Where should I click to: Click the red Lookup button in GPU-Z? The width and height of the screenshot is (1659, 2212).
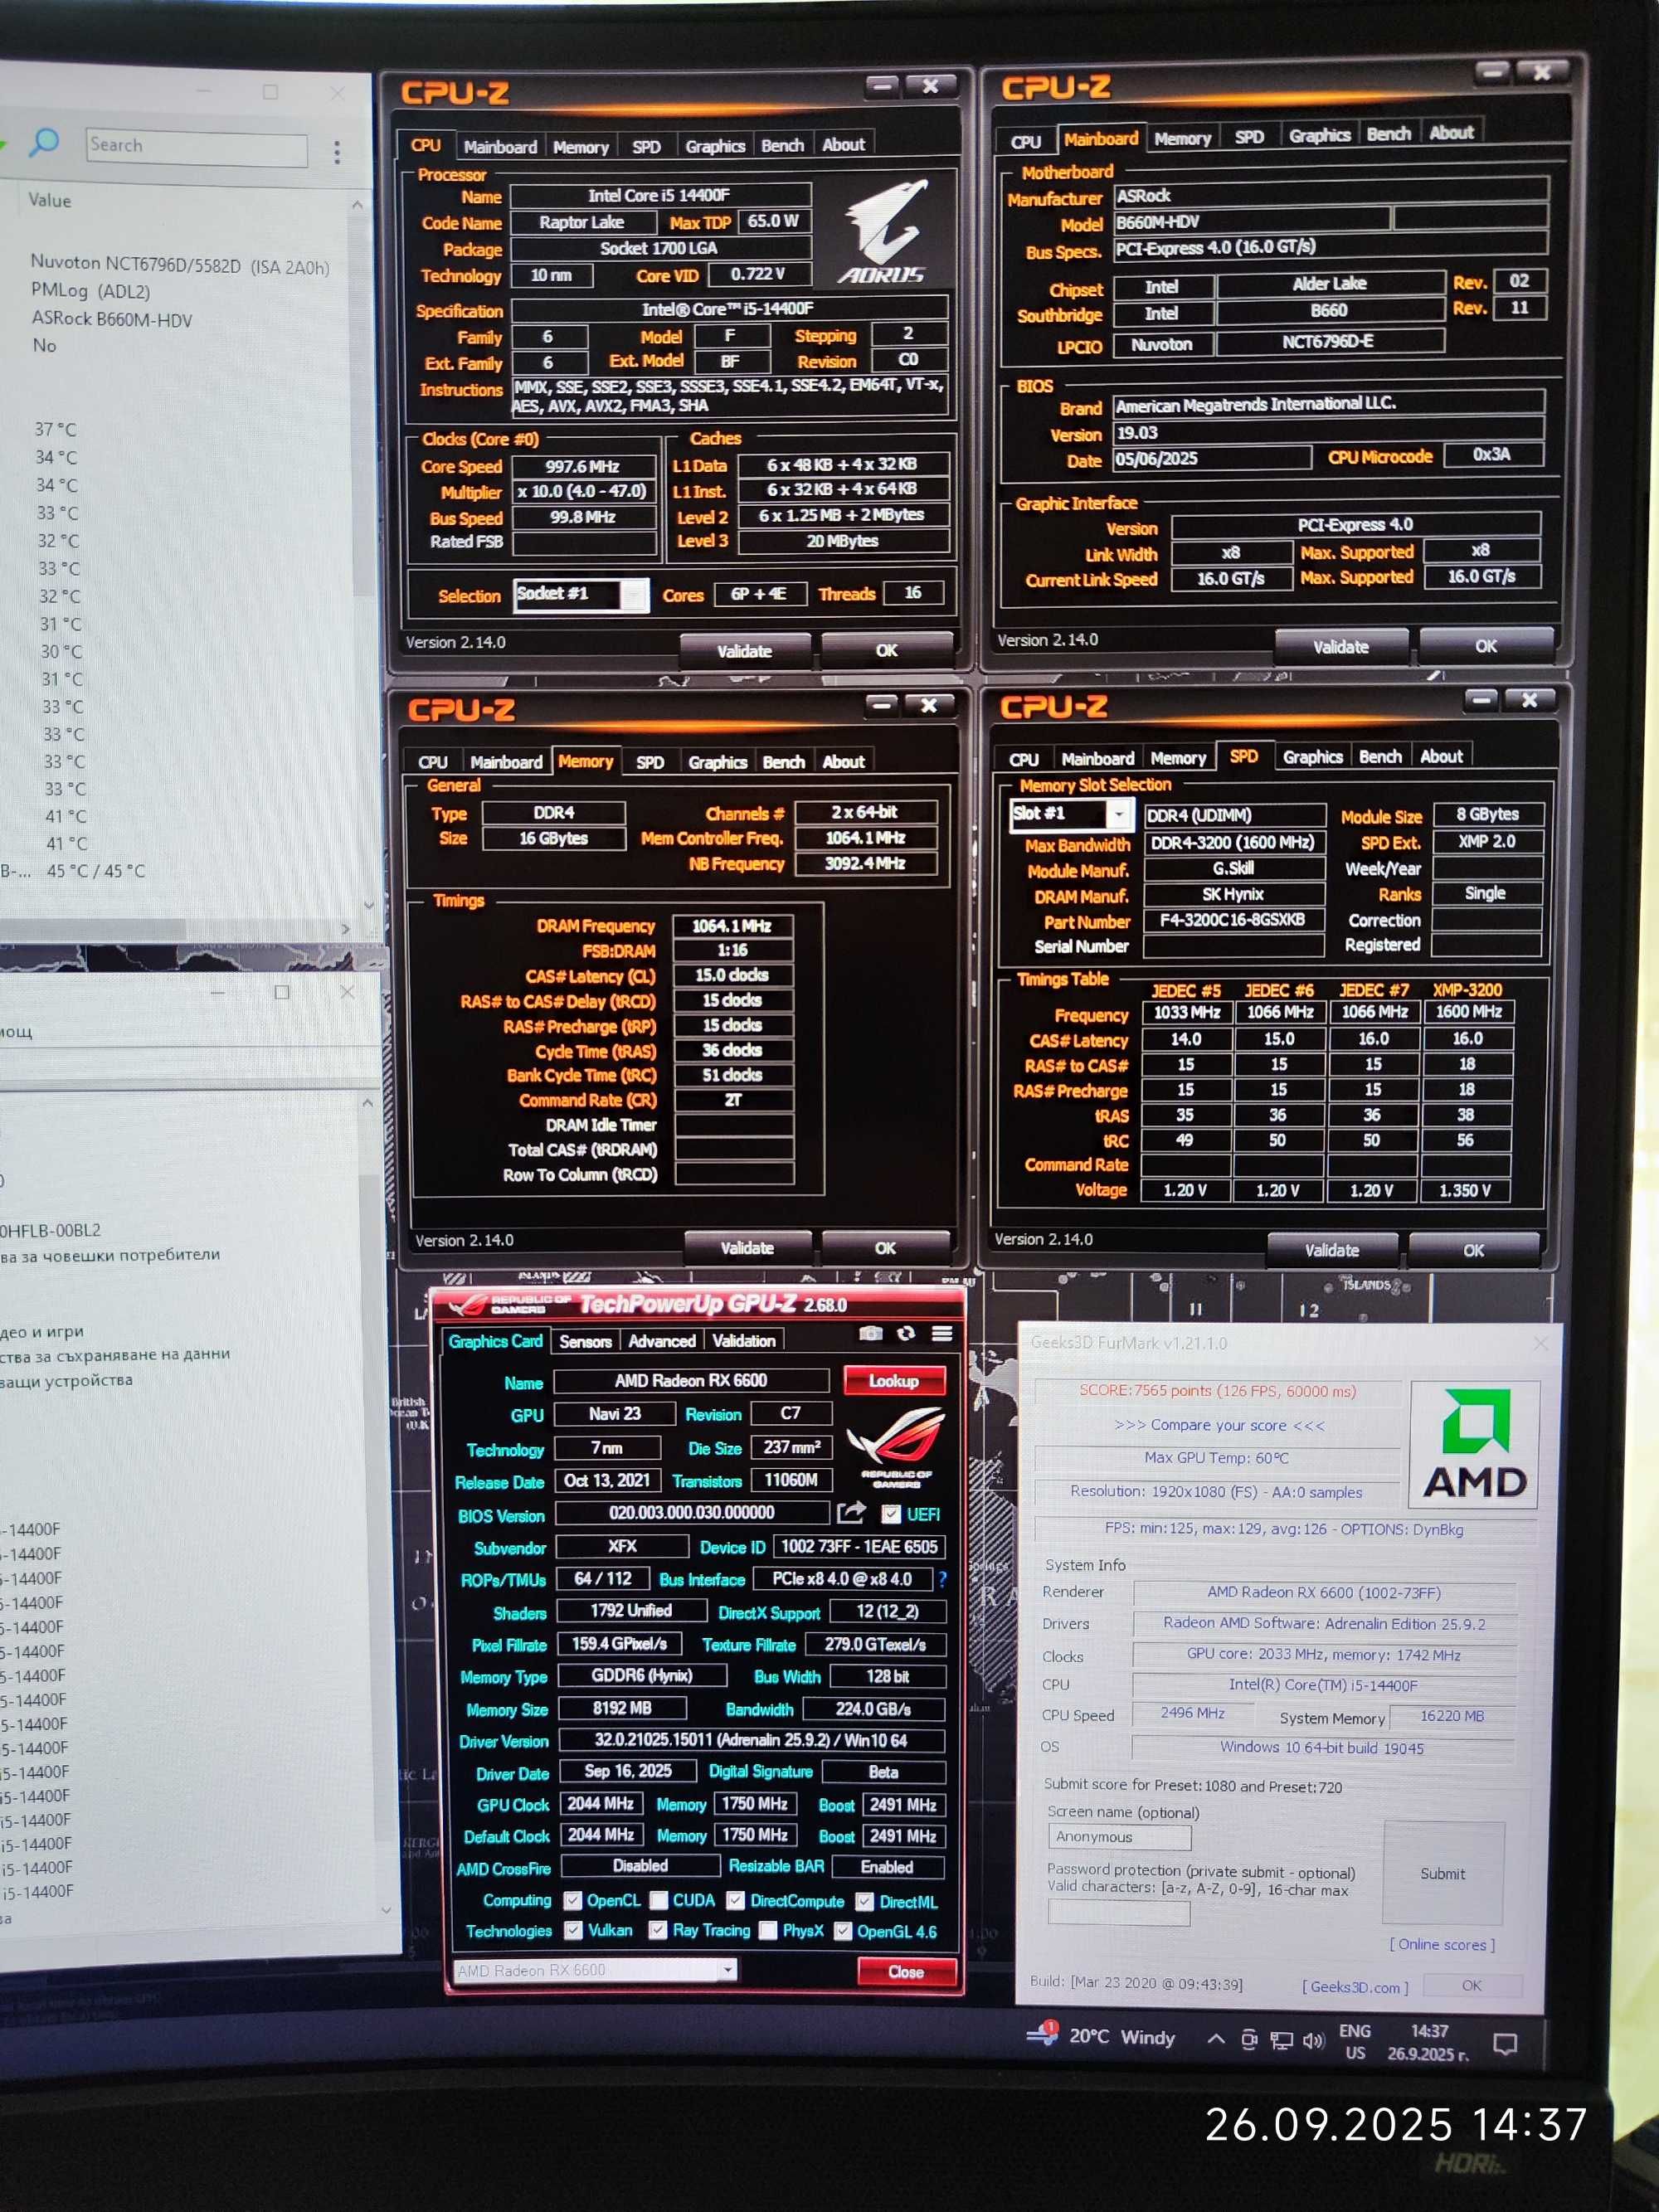tap(893, 1380)
